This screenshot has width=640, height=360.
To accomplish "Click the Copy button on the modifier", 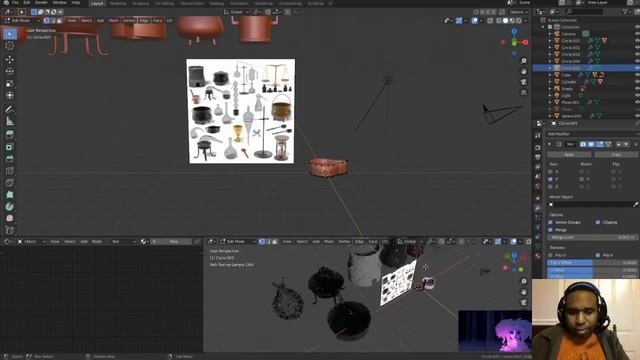I will (x=616, y=155).
